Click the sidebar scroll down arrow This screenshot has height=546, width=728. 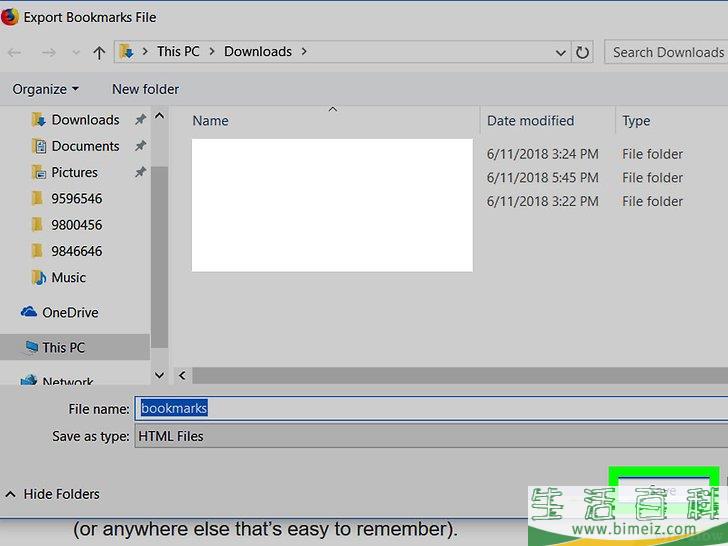click(x=159, y=375)
